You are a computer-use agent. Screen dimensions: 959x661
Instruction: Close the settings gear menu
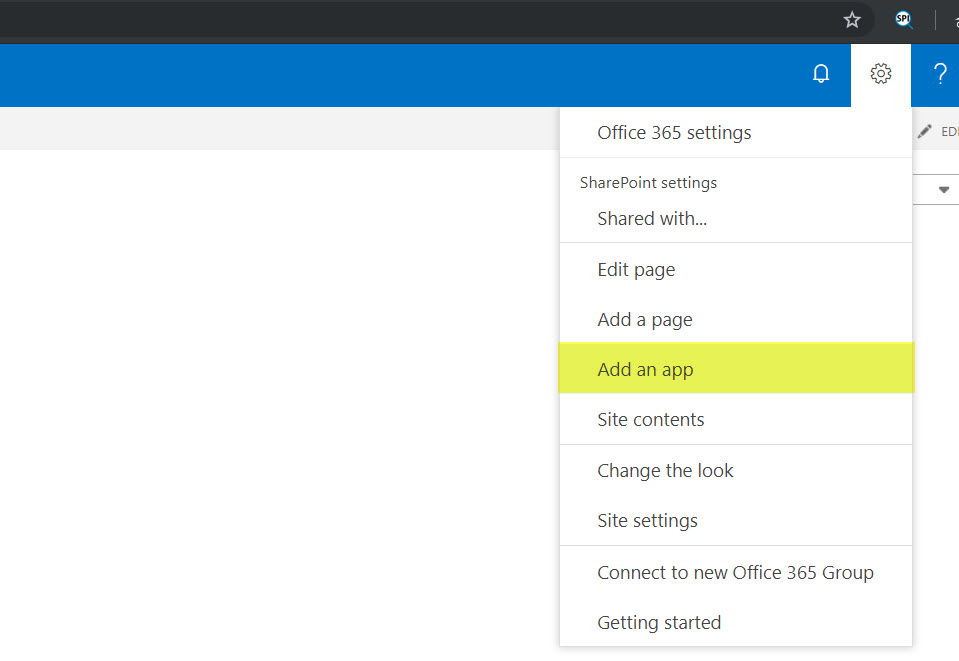click(881, 74)
